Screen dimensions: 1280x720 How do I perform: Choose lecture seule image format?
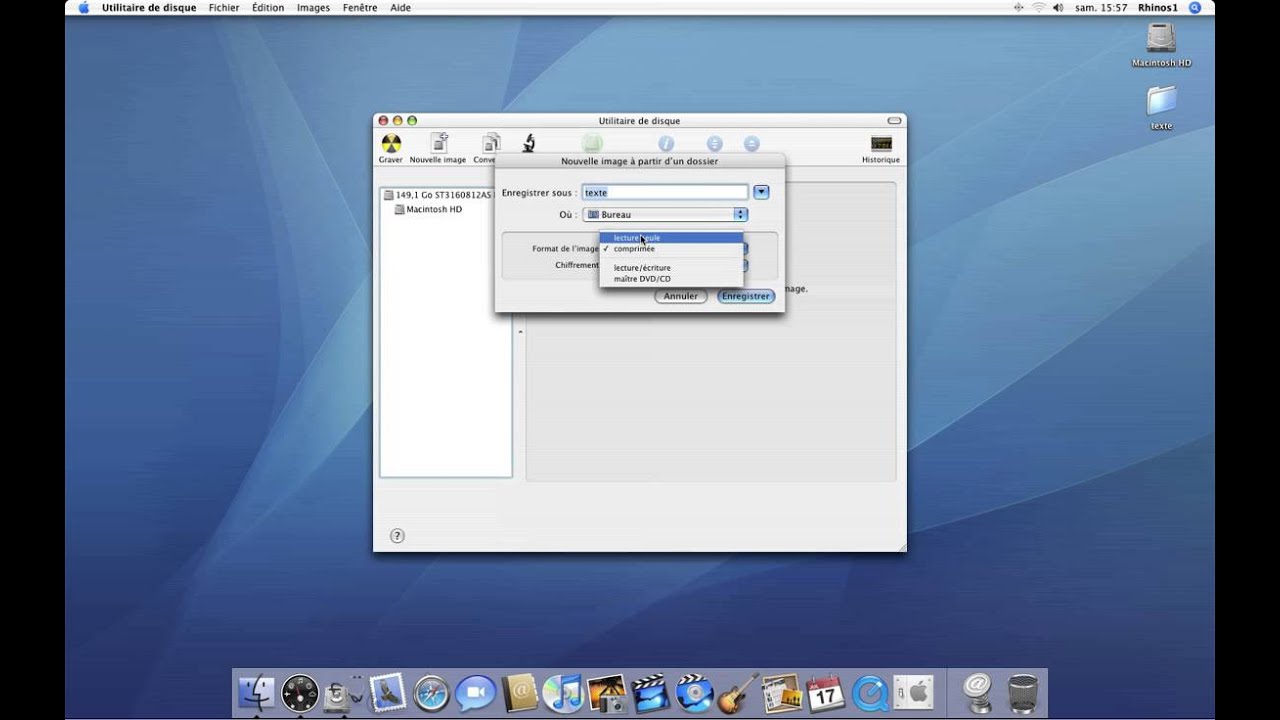671,238
